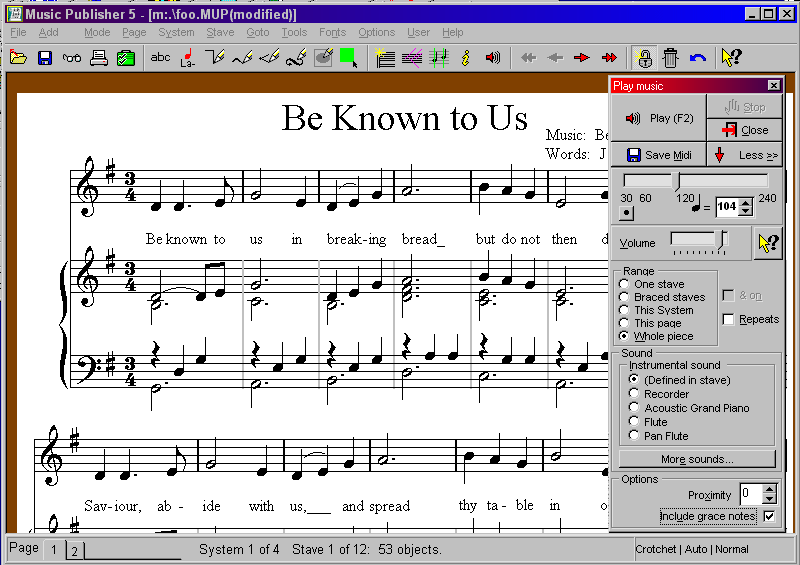Click the Stop button in Play music
Viewport: 800px width, 565px height.
[745, 107]
